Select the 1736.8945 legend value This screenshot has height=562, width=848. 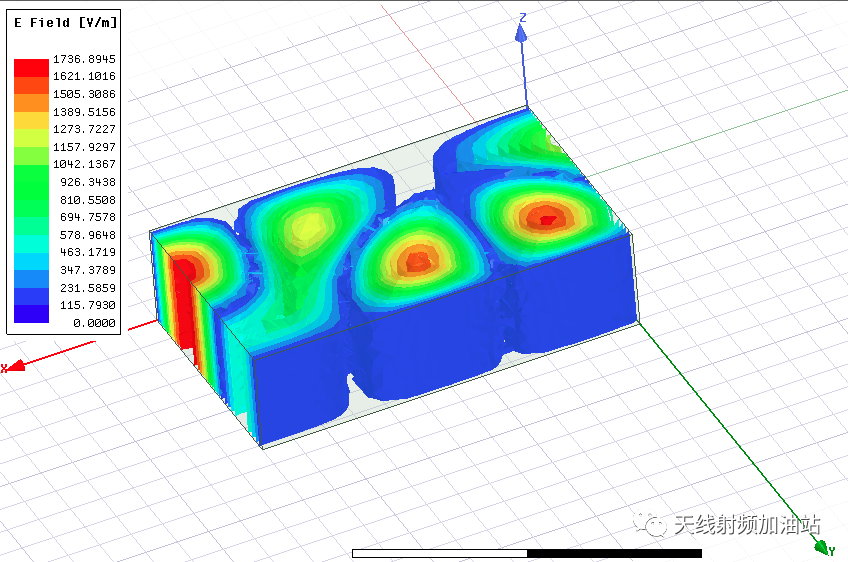point(84,59)
